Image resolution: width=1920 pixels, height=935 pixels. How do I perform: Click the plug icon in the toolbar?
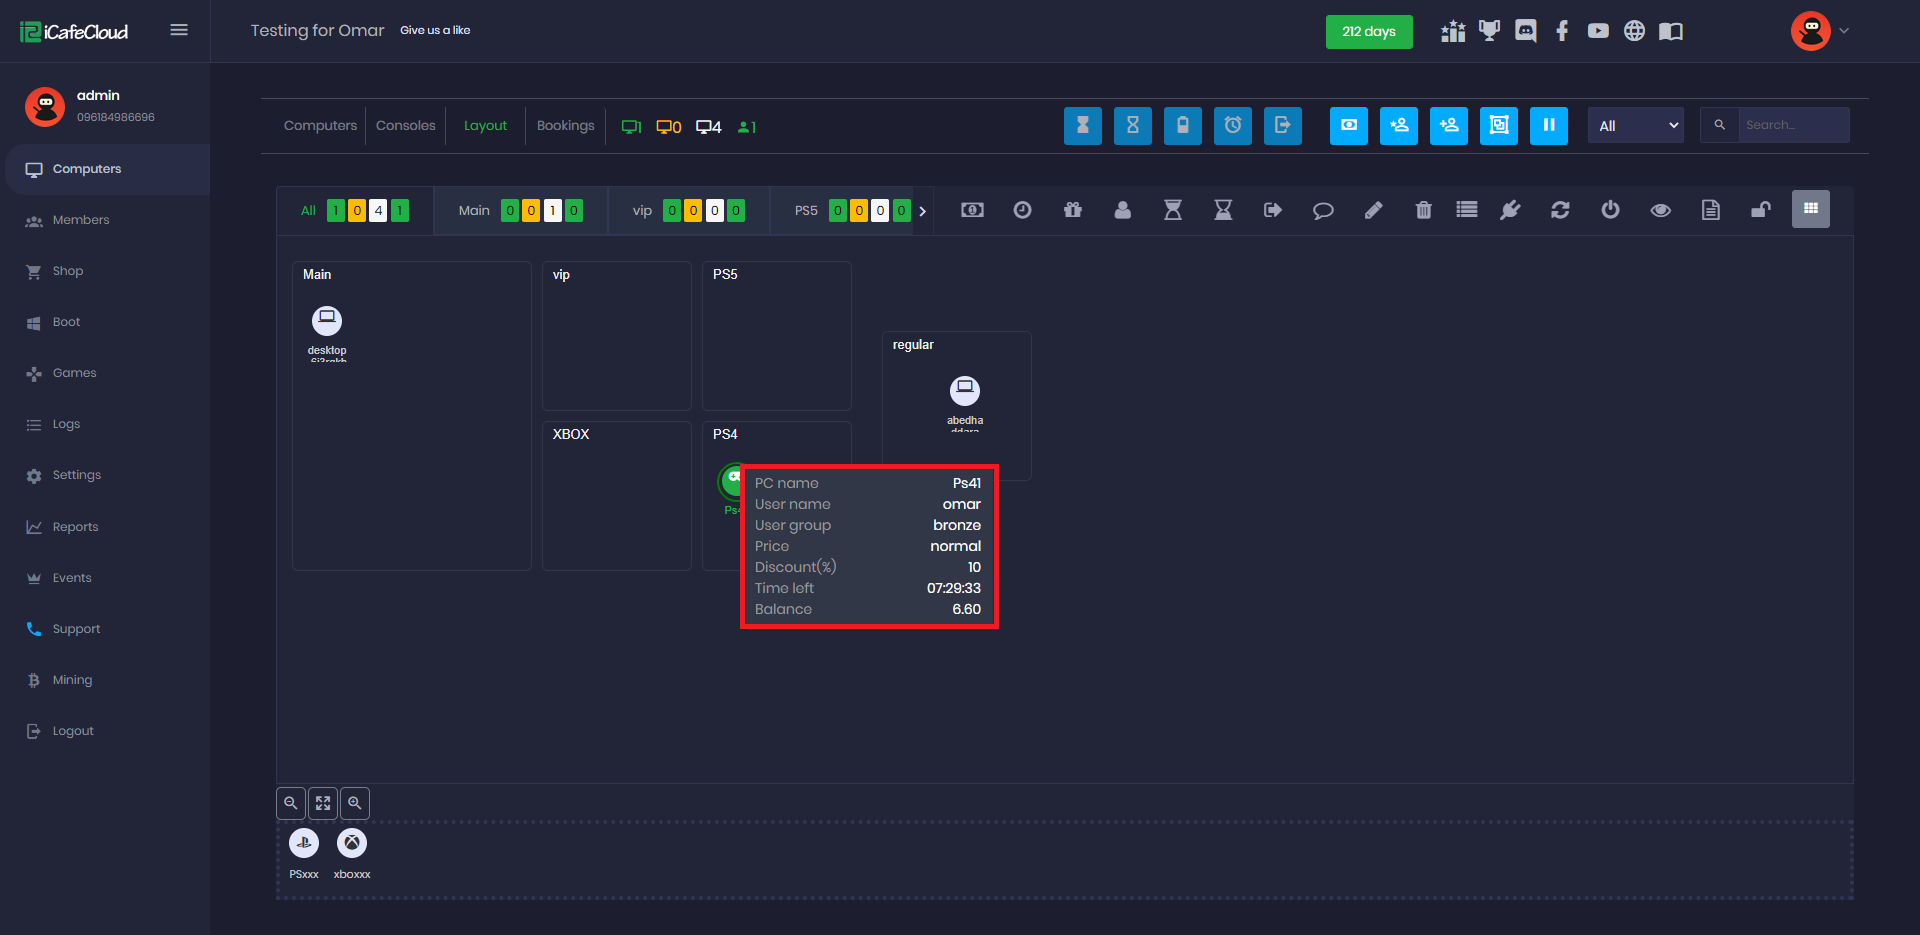[x=1510, y=210]
